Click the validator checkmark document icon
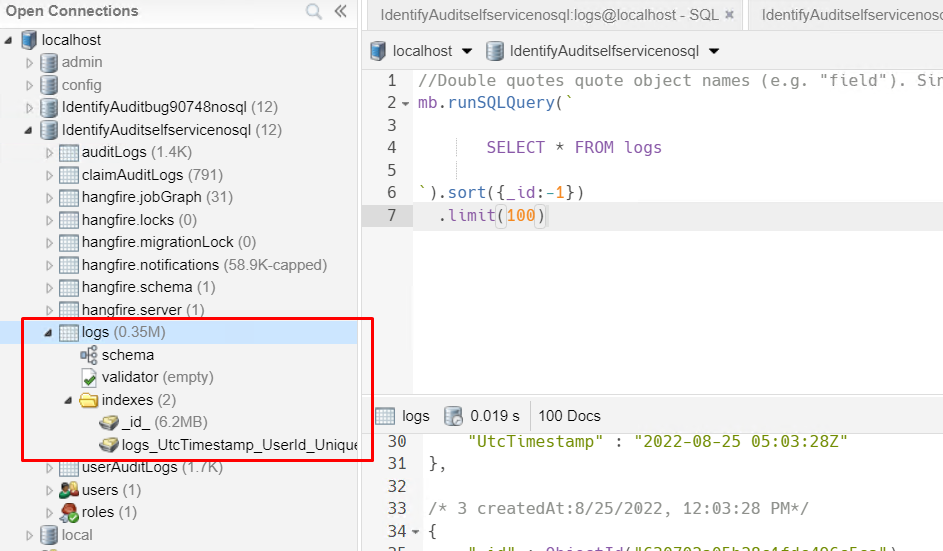The height and width of the screenshot is (551, 943). (x=89, y=378)
